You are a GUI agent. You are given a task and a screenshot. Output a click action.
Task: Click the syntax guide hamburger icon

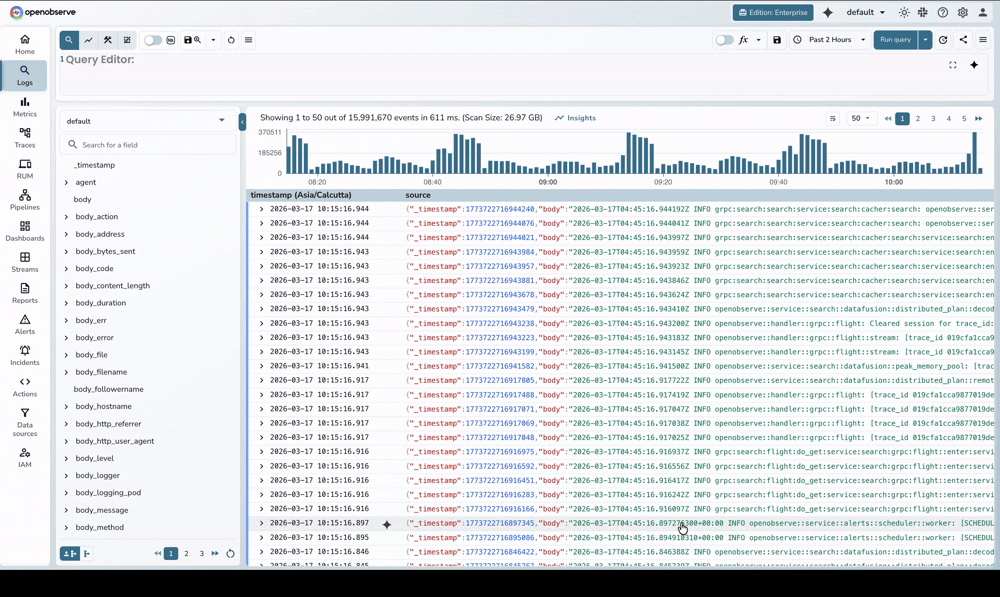pos(247,40)
